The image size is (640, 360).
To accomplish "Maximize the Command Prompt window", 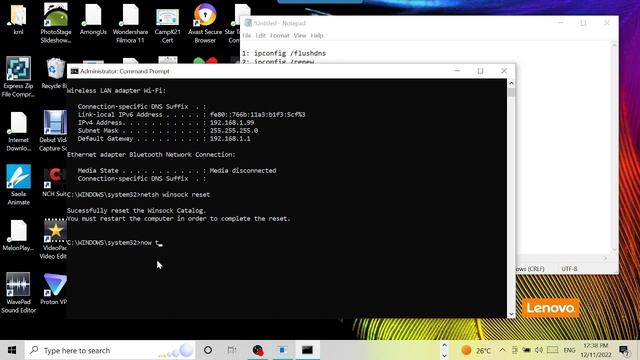I will [x=480, y=71].
